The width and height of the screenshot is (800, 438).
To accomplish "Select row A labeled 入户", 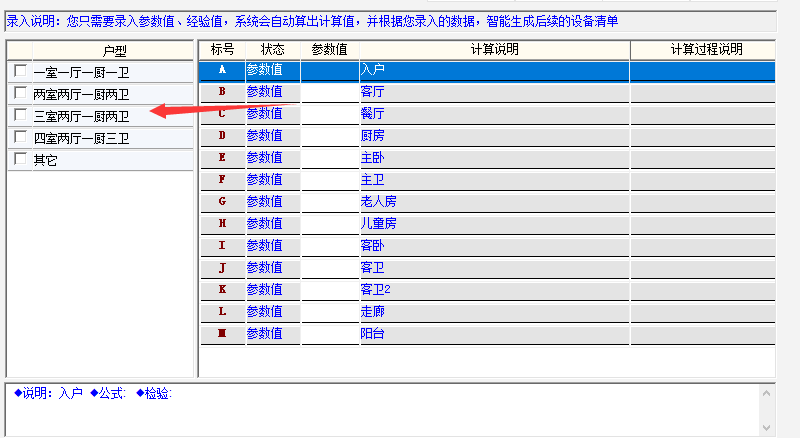I will [488, 70].
